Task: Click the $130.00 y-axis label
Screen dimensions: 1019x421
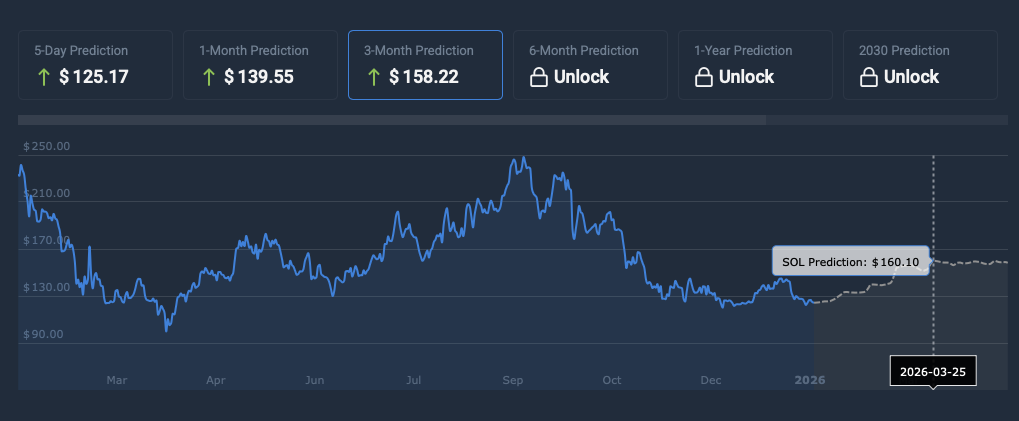Action: (47, 288)
